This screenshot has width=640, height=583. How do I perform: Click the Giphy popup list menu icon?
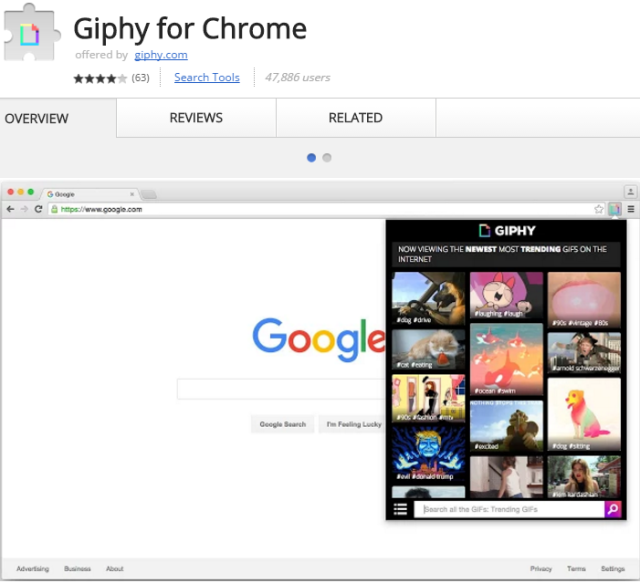pos(400,510)
